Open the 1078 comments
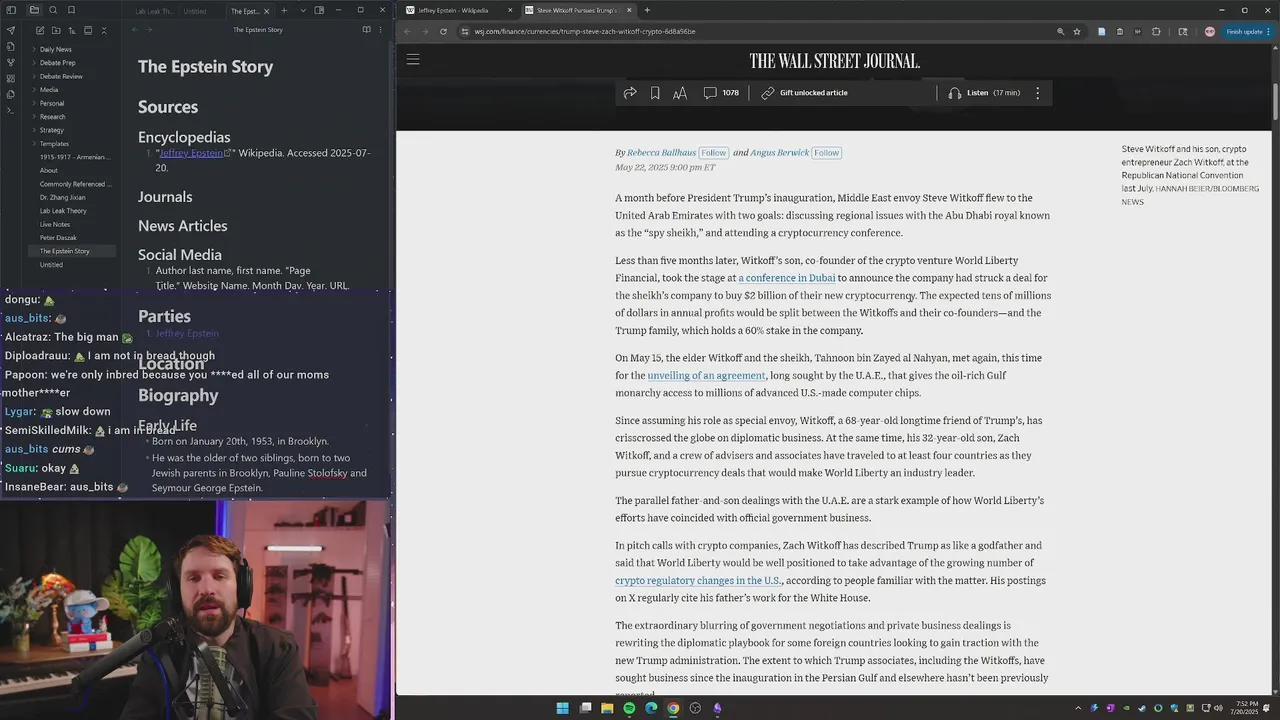 pos(721,93)
